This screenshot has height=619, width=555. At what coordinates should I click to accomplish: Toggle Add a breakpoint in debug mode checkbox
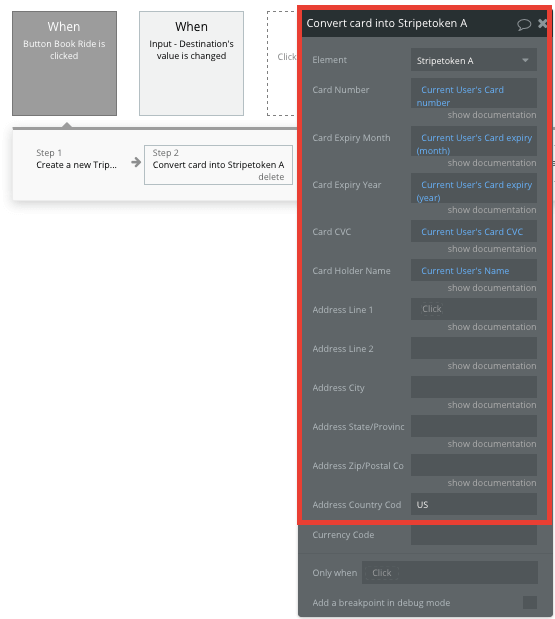pyautogui.click(x=530, y=602)
